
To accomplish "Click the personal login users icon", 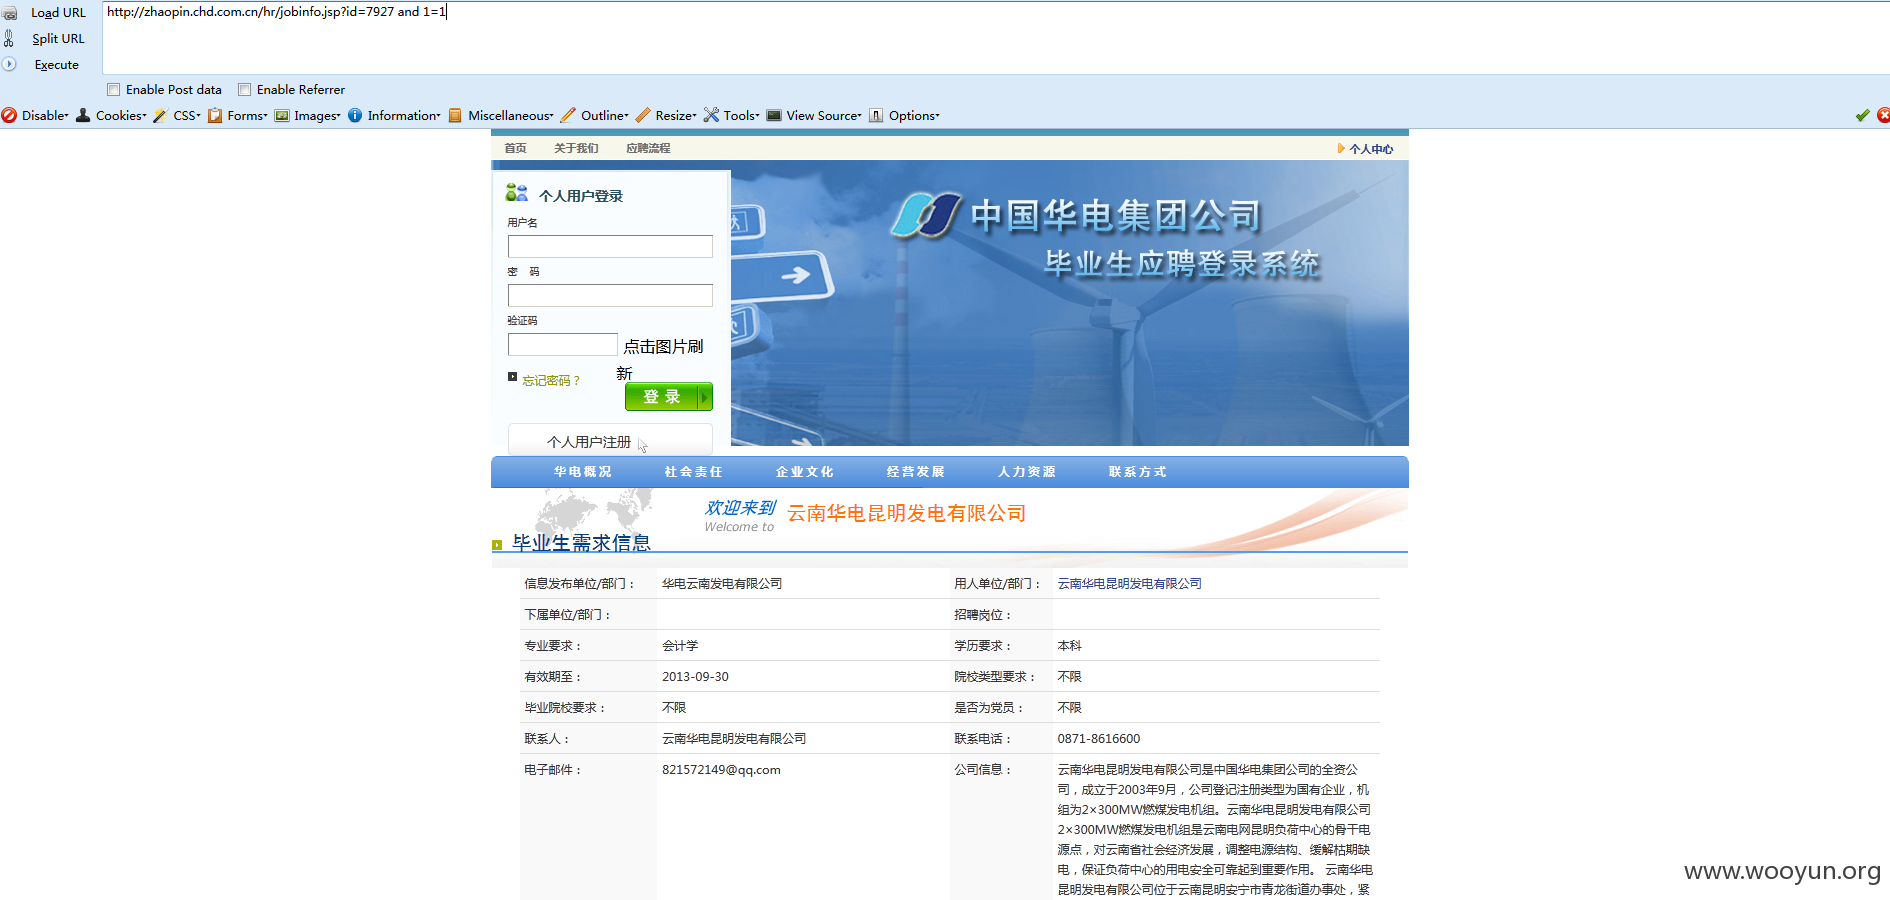I will click(517, 193).
